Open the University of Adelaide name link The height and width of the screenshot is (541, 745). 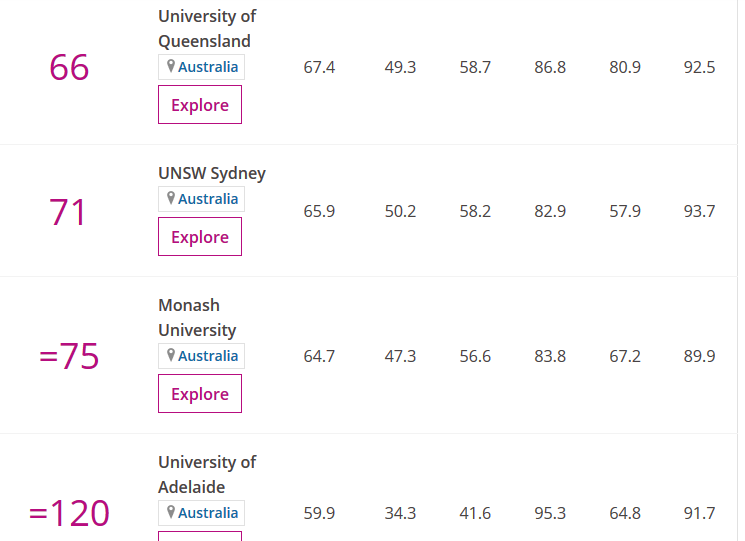(206, 475)
